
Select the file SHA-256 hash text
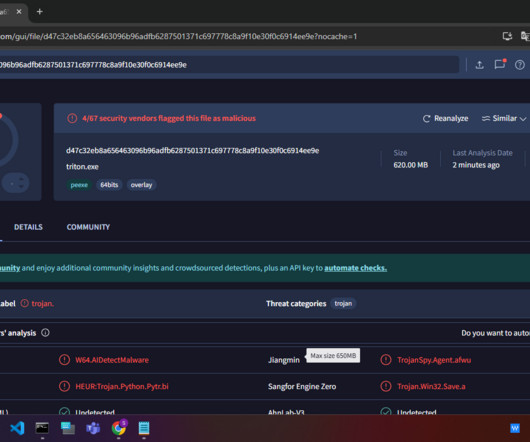coord(192,150)
